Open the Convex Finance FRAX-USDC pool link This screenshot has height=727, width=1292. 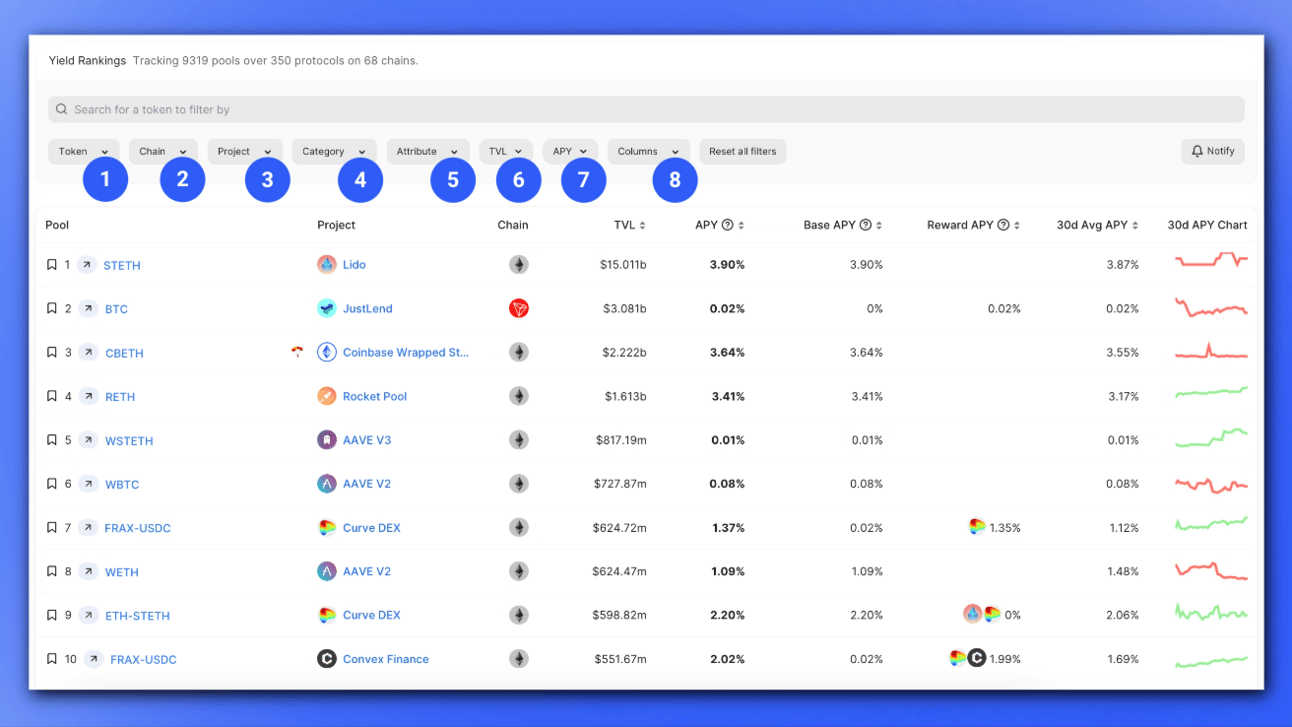click(143, 660)
